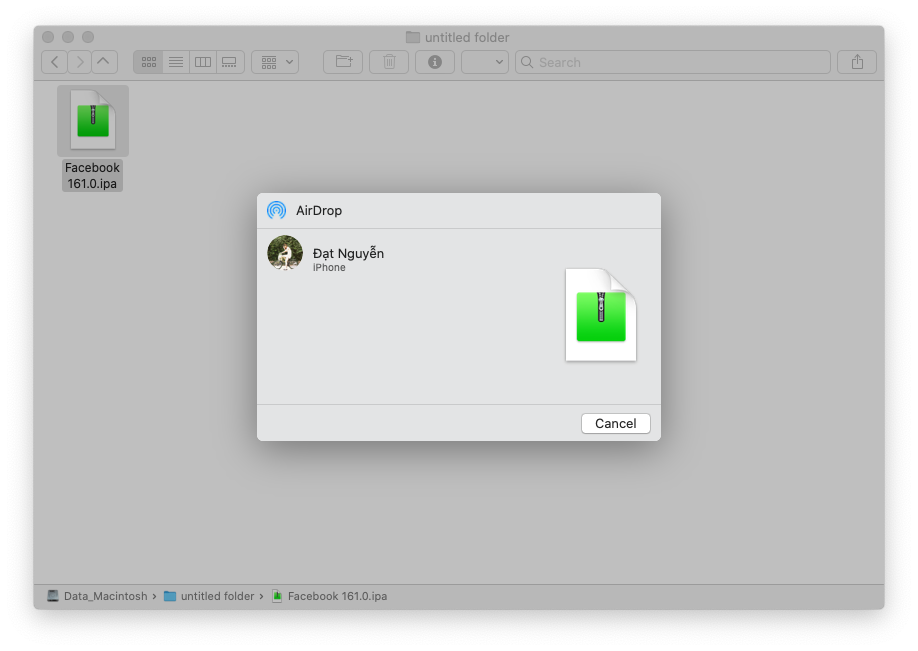Open the empty toolbar dropdown menu
This screenshot has height=651, width=918.
point(485,62)
